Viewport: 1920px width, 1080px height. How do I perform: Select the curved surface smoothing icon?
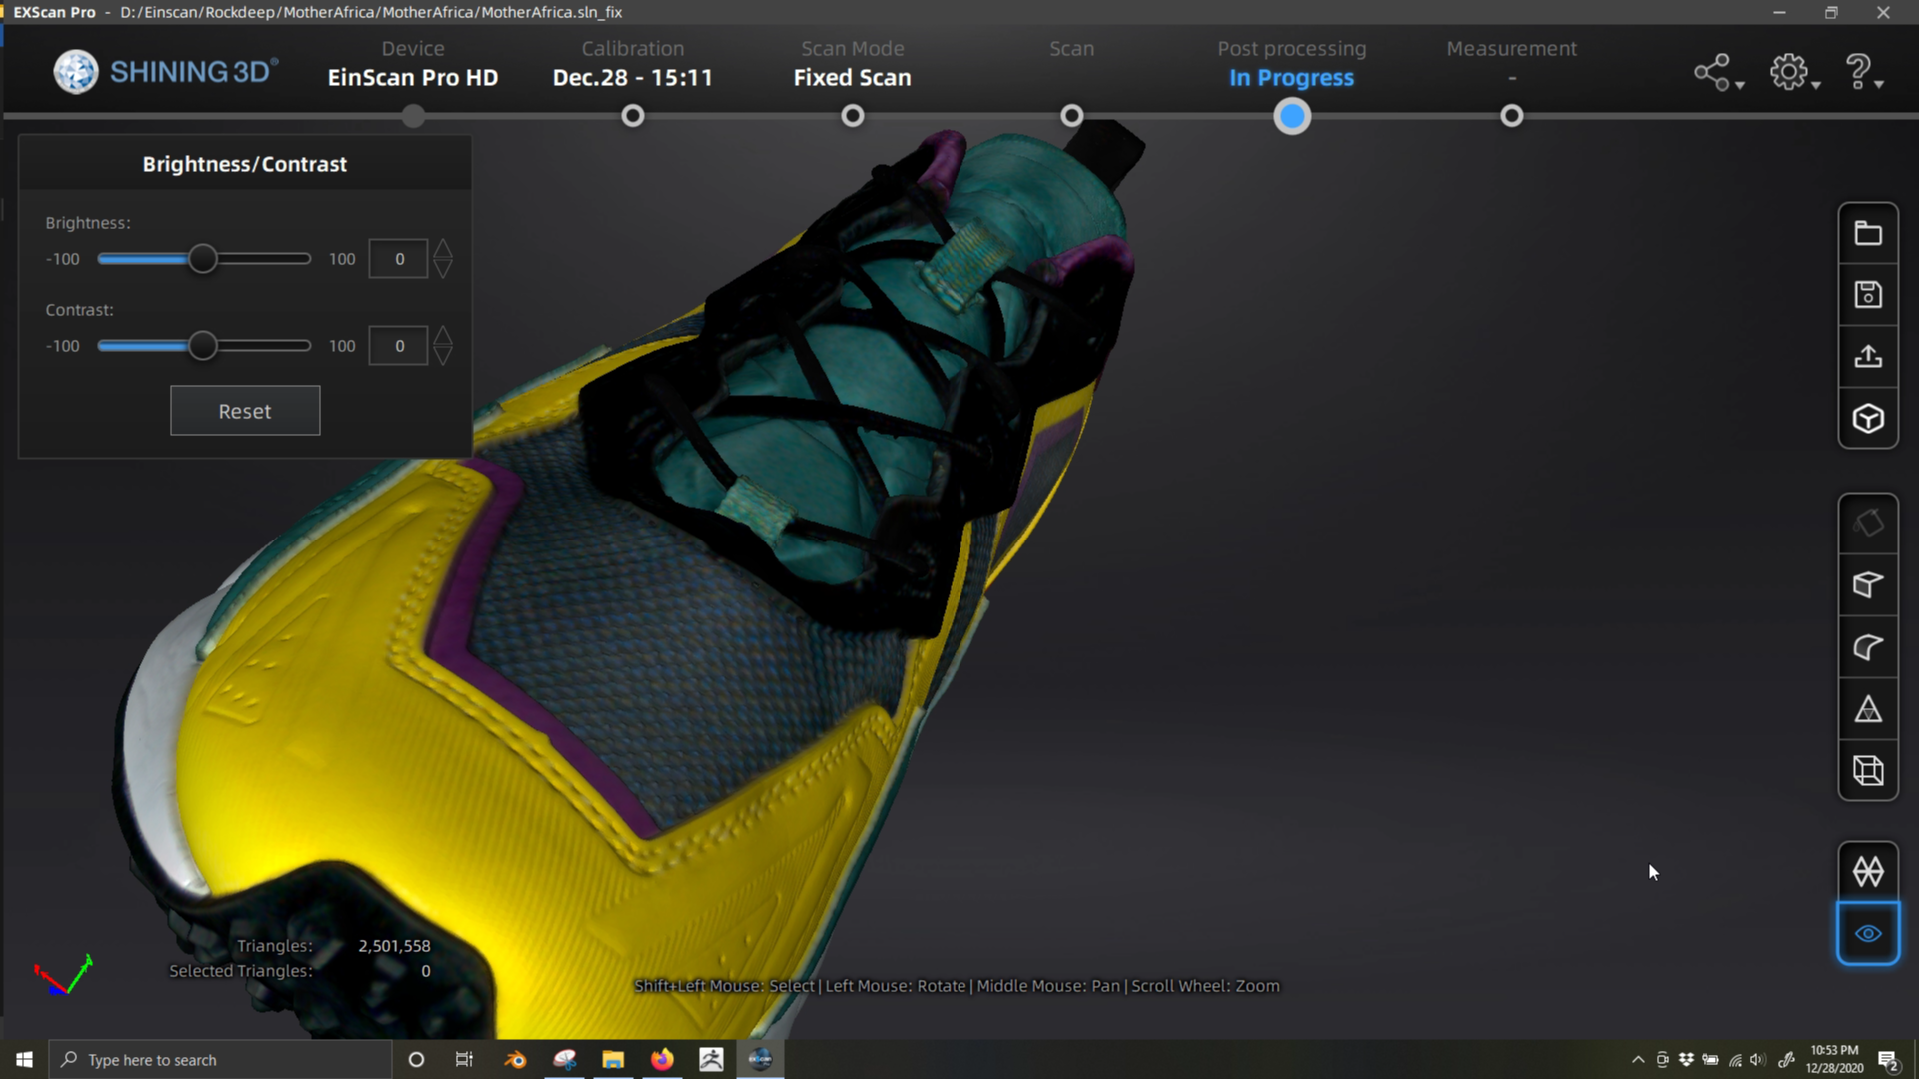click(1868, 647)
